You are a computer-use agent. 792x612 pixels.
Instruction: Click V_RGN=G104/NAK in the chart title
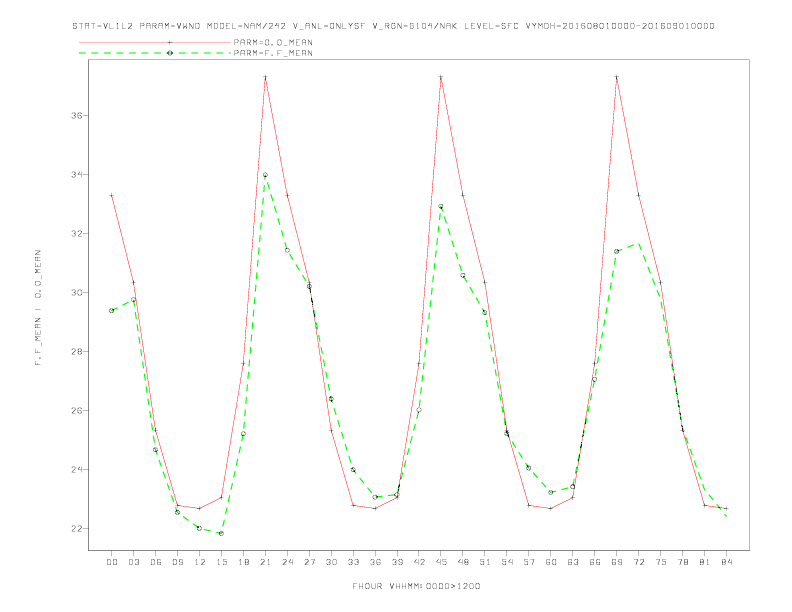415,26
